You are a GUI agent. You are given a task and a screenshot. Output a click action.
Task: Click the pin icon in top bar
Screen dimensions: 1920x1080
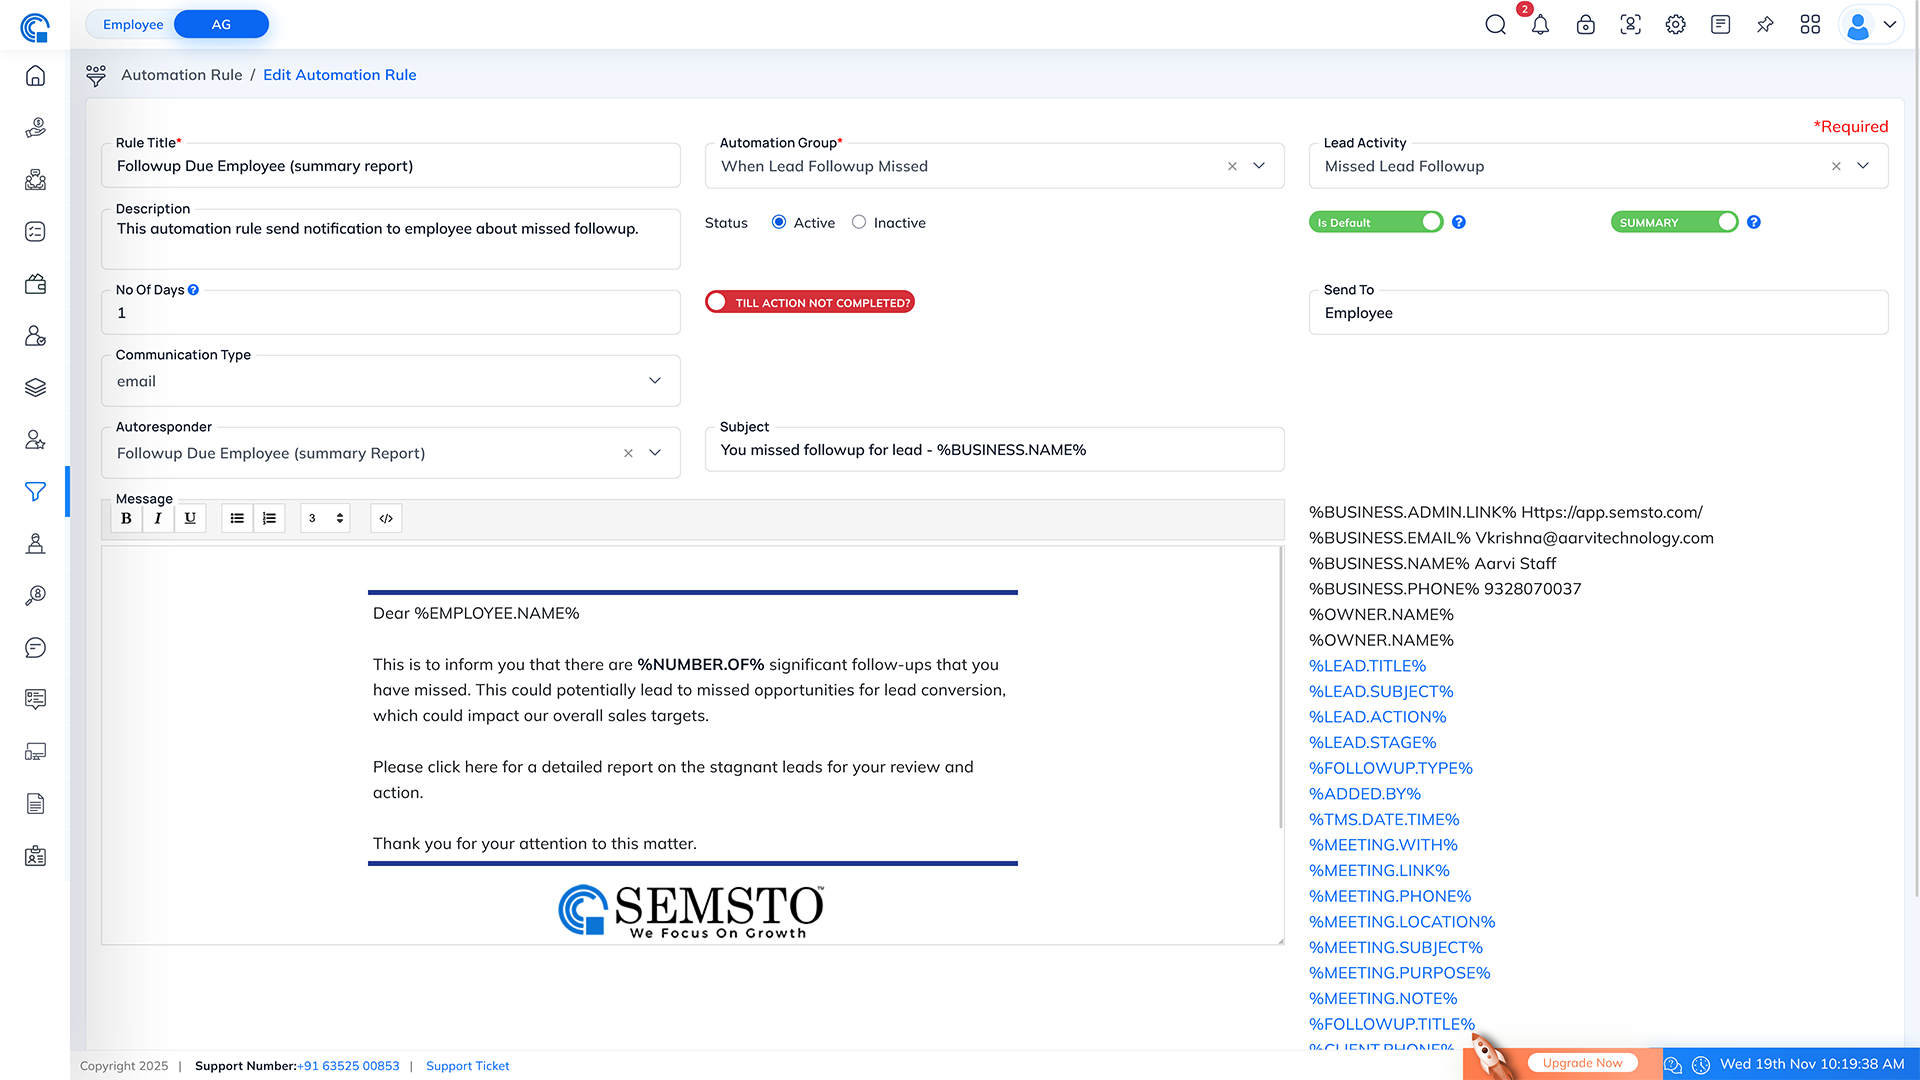[x=1765, y=25]
